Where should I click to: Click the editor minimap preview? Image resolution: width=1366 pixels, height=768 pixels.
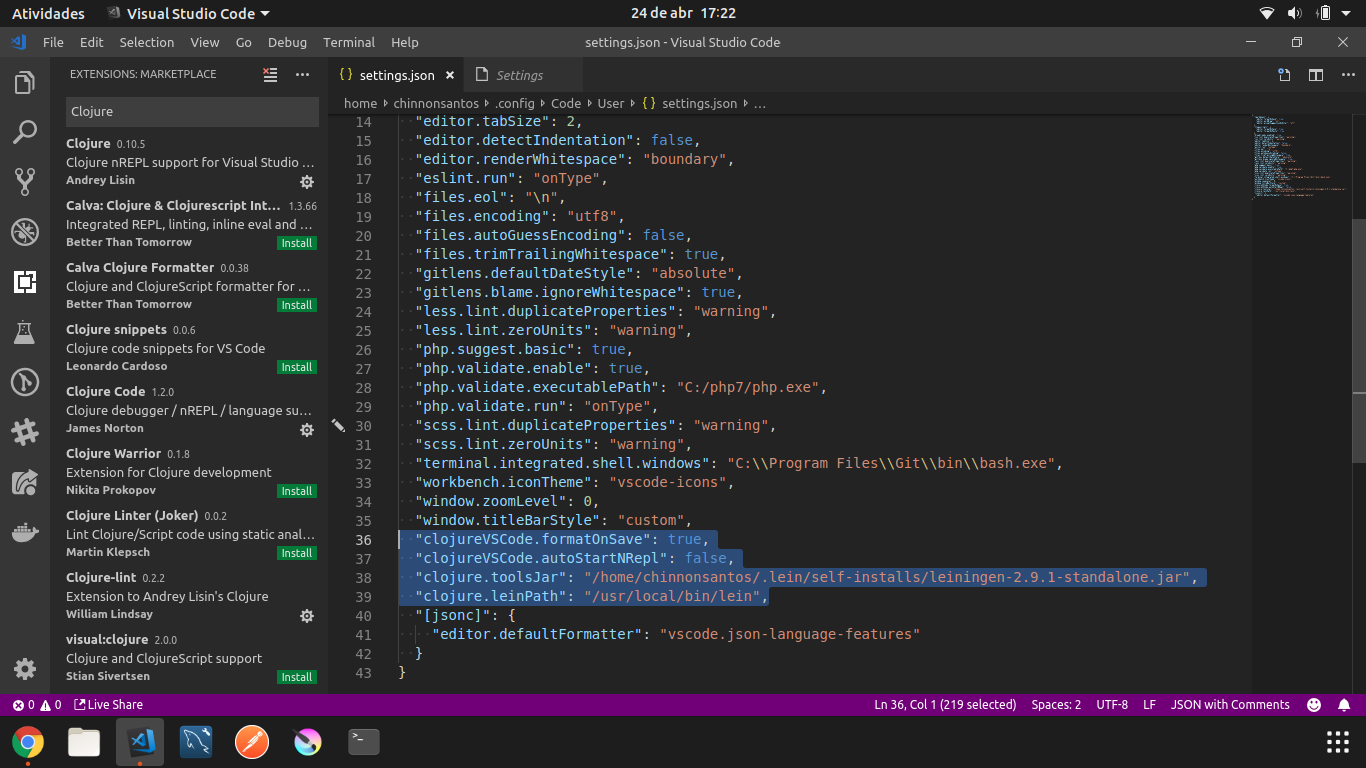click(x=1300, y=158)
